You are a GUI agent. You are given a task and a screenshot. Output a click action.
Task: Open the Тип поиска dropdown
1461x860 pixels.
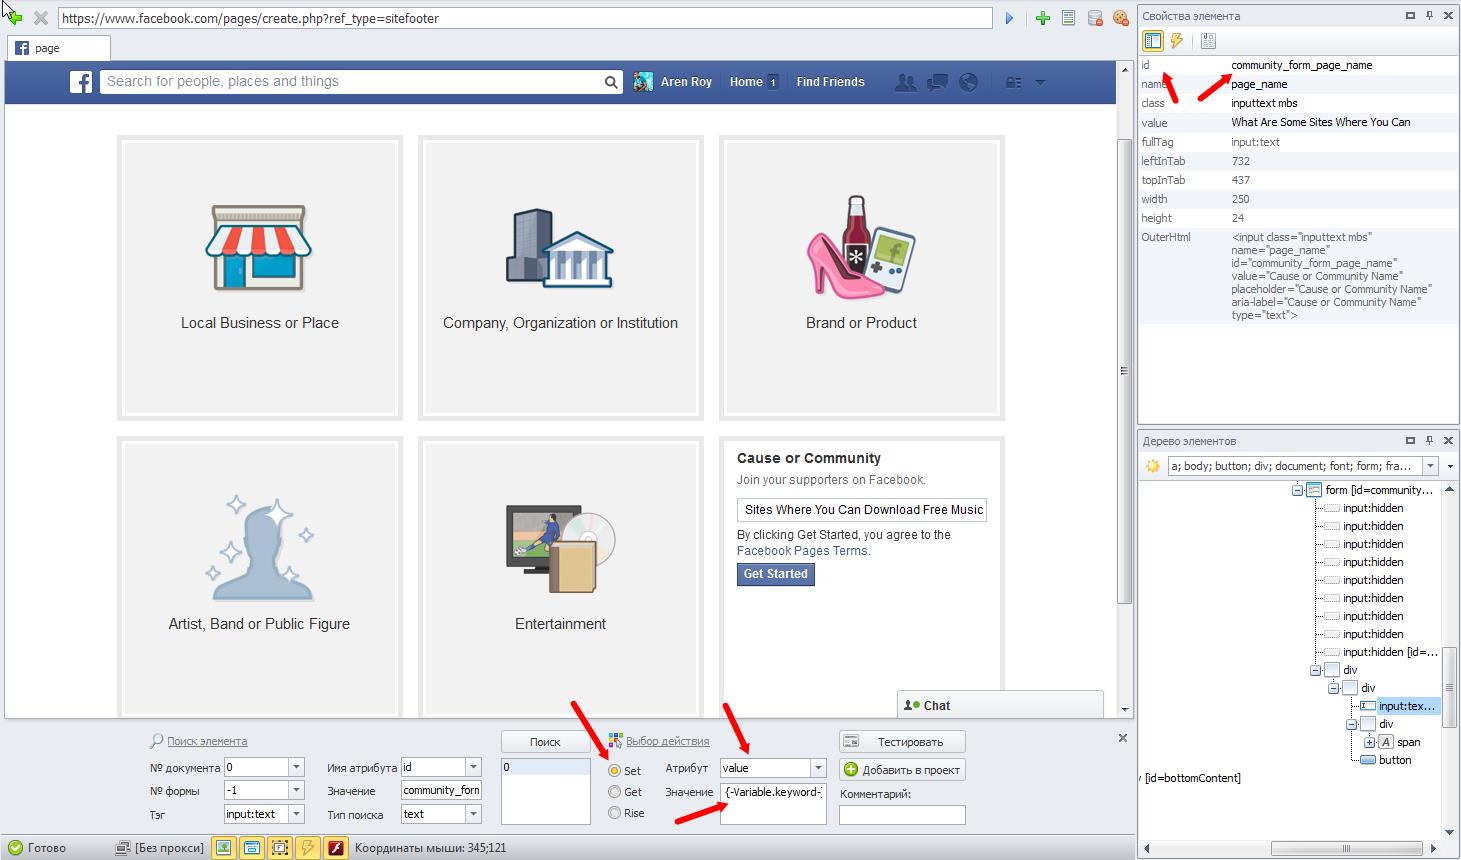[474, 814]
